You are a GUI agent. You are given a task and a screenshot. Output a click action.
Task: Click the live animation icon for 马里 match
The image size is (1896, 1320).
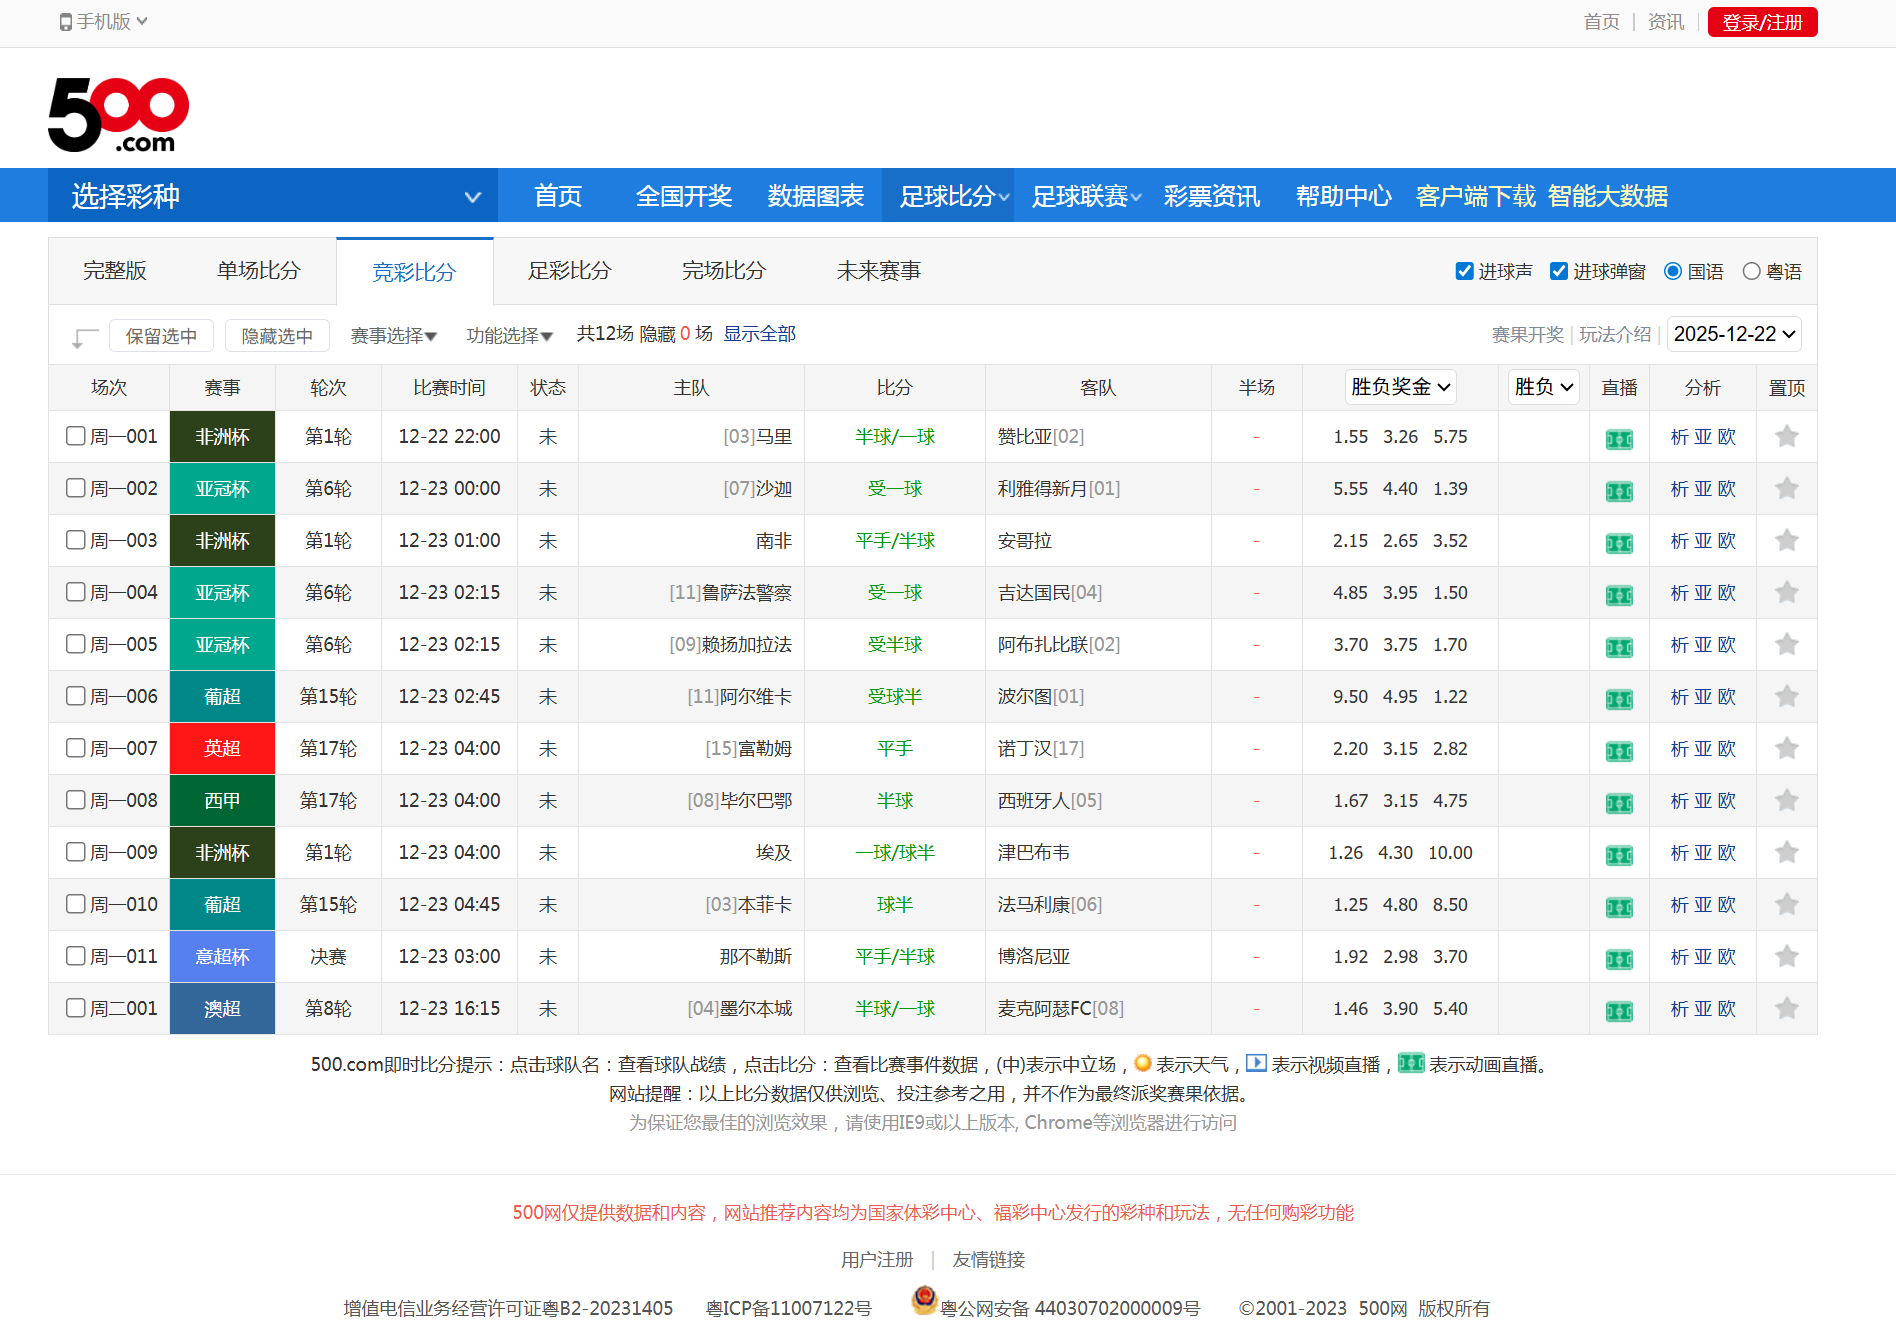(1620, 437)
